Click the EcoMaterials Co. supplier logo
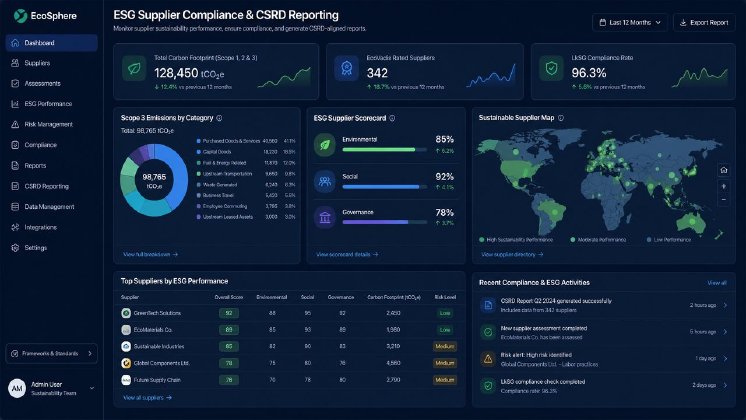This screenshot has width=746, height=420. click(126, 330)
